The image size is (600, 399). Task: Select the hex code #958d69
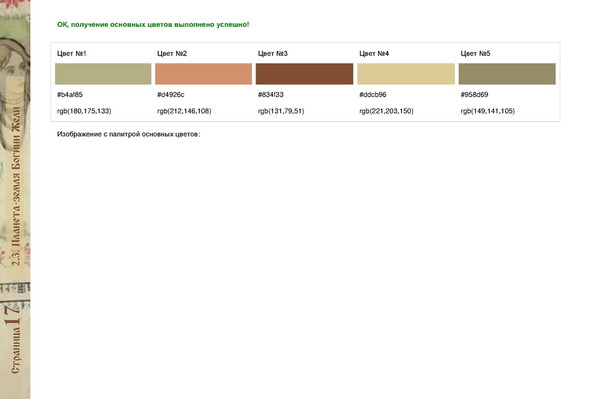[474, 94]
